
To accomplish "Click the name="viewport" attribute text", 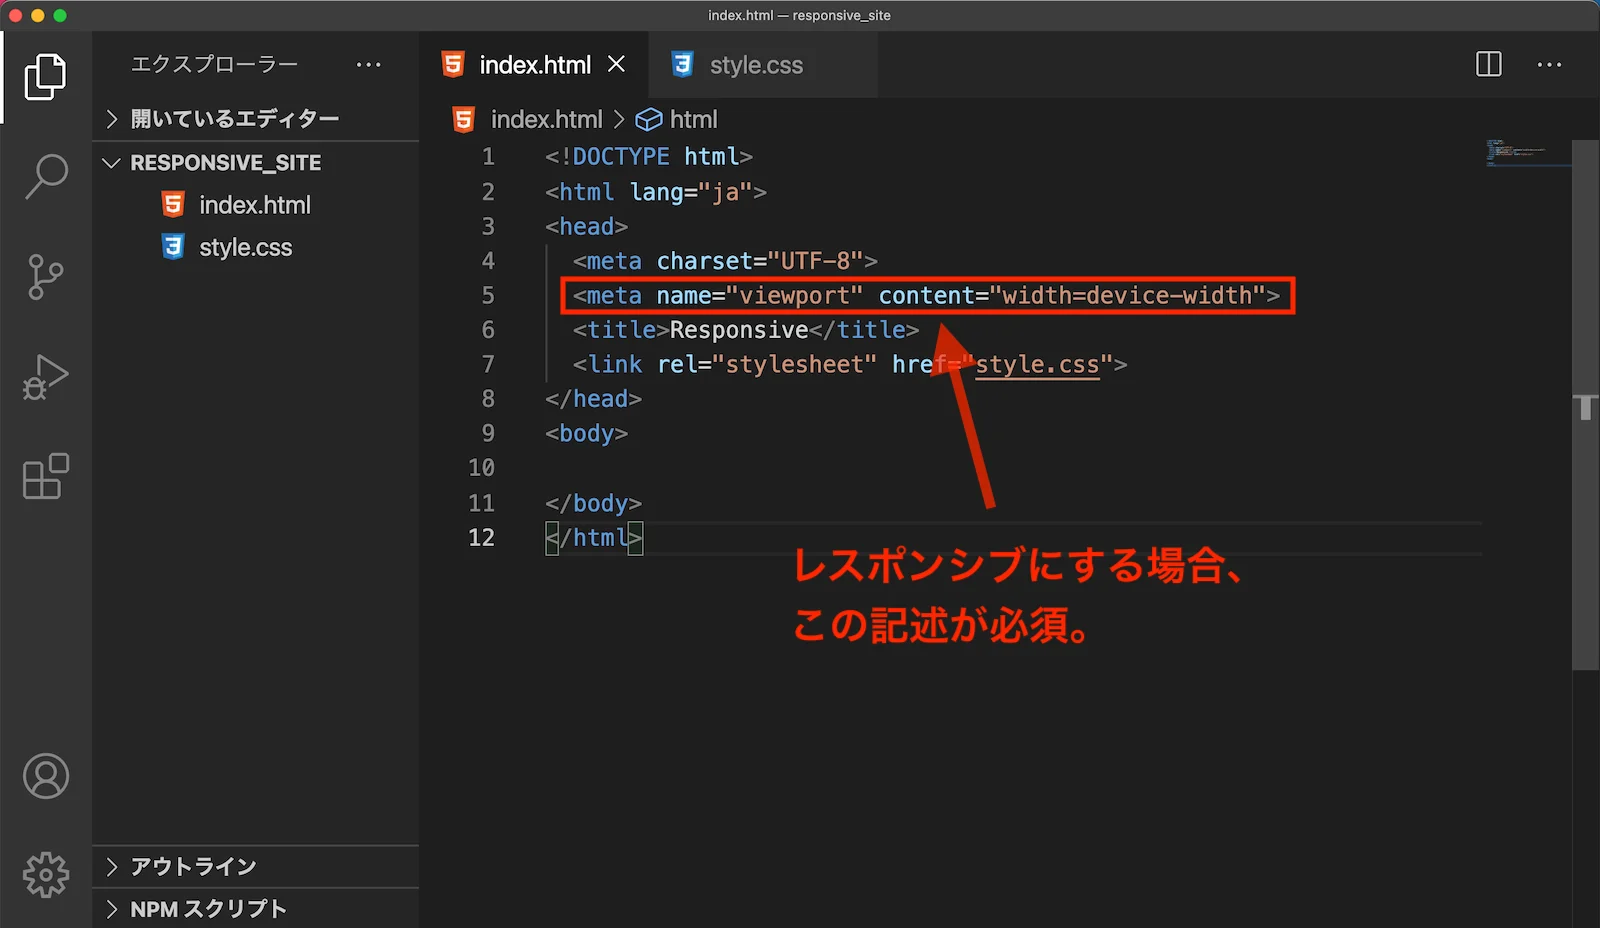I will [760, 296].
